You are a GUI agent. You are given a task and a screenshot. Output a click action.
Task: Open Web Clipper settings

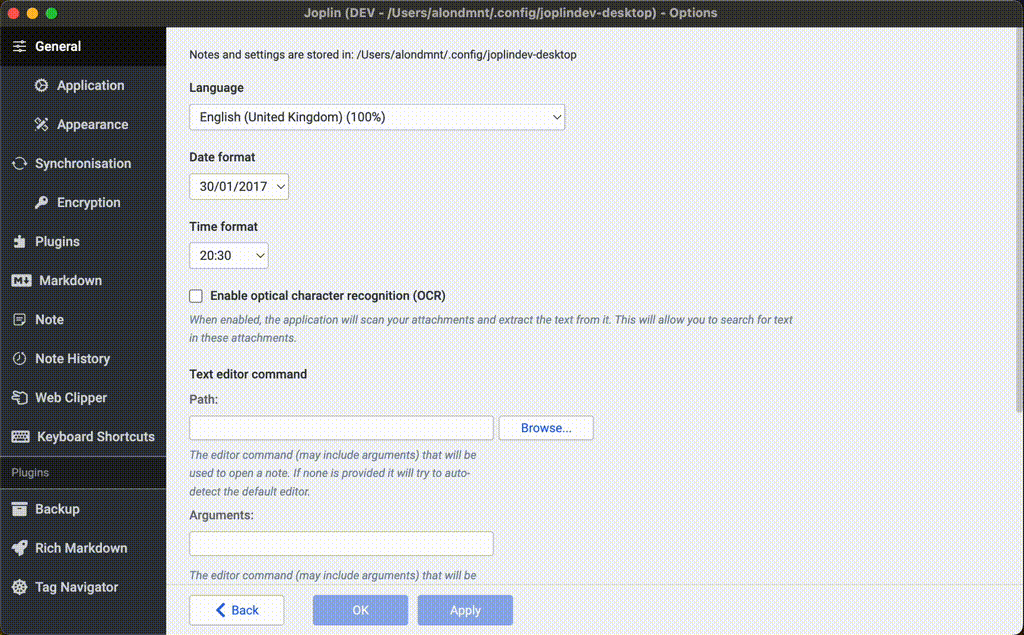83,397
